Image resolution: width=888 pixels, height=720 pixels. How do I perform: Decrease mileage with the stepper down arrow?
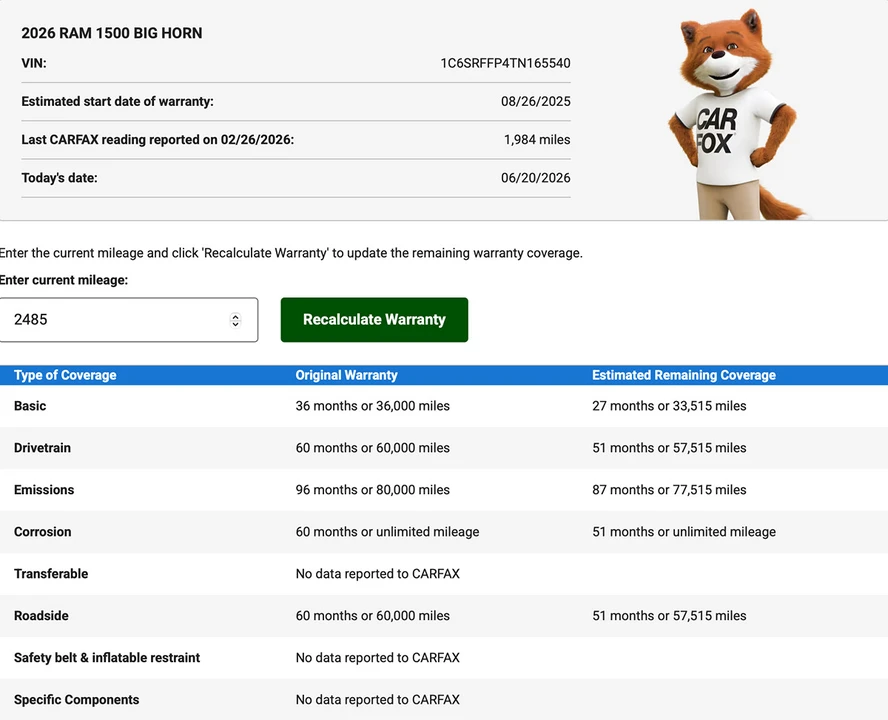pyautogui.click(x=236, y=324)
